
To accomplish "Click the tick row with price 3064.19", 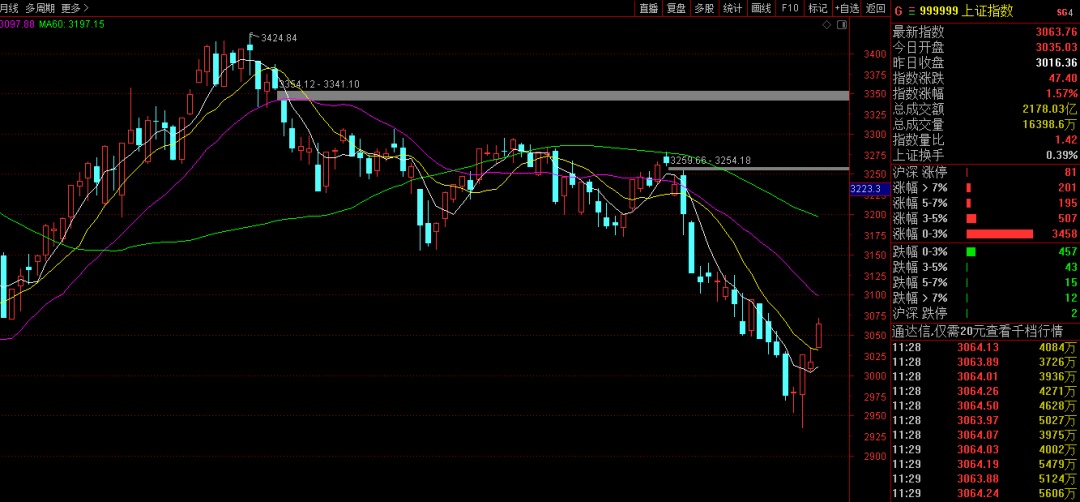I will [x=985, y=464].
